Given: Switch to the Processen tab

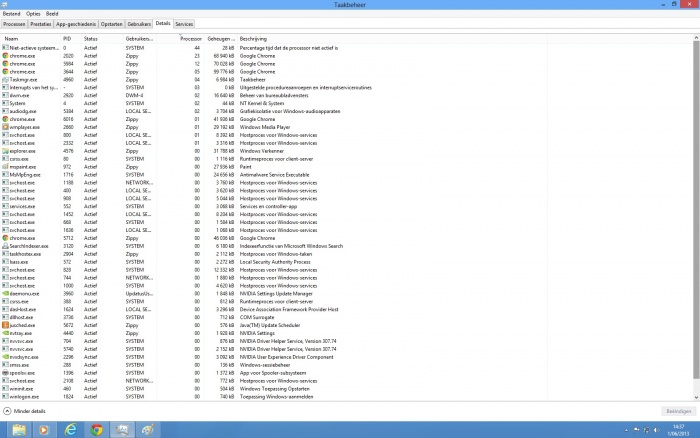Looking at the screenshot, I should 14,24.
